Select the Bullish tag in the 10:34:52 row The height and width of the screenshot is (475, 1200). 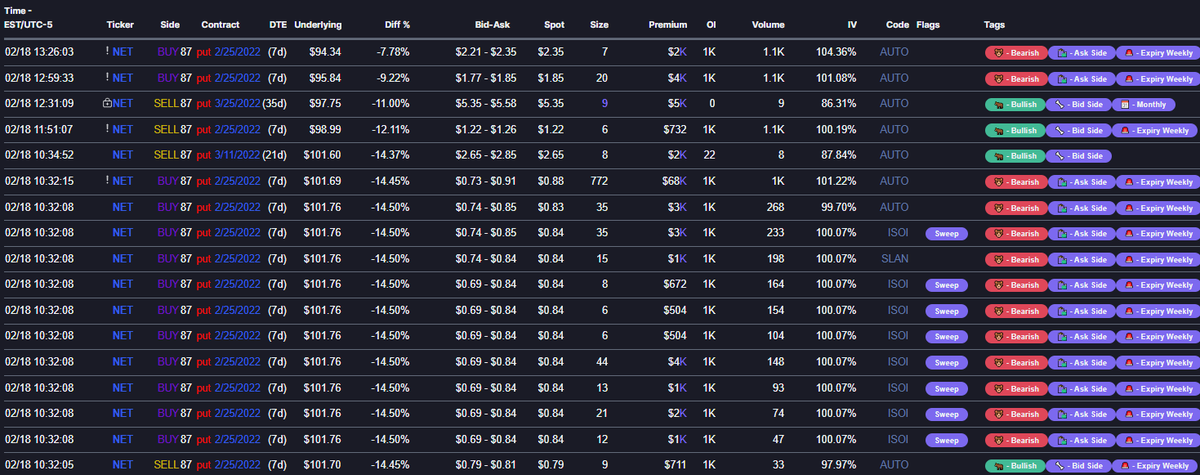point(1014,156)
